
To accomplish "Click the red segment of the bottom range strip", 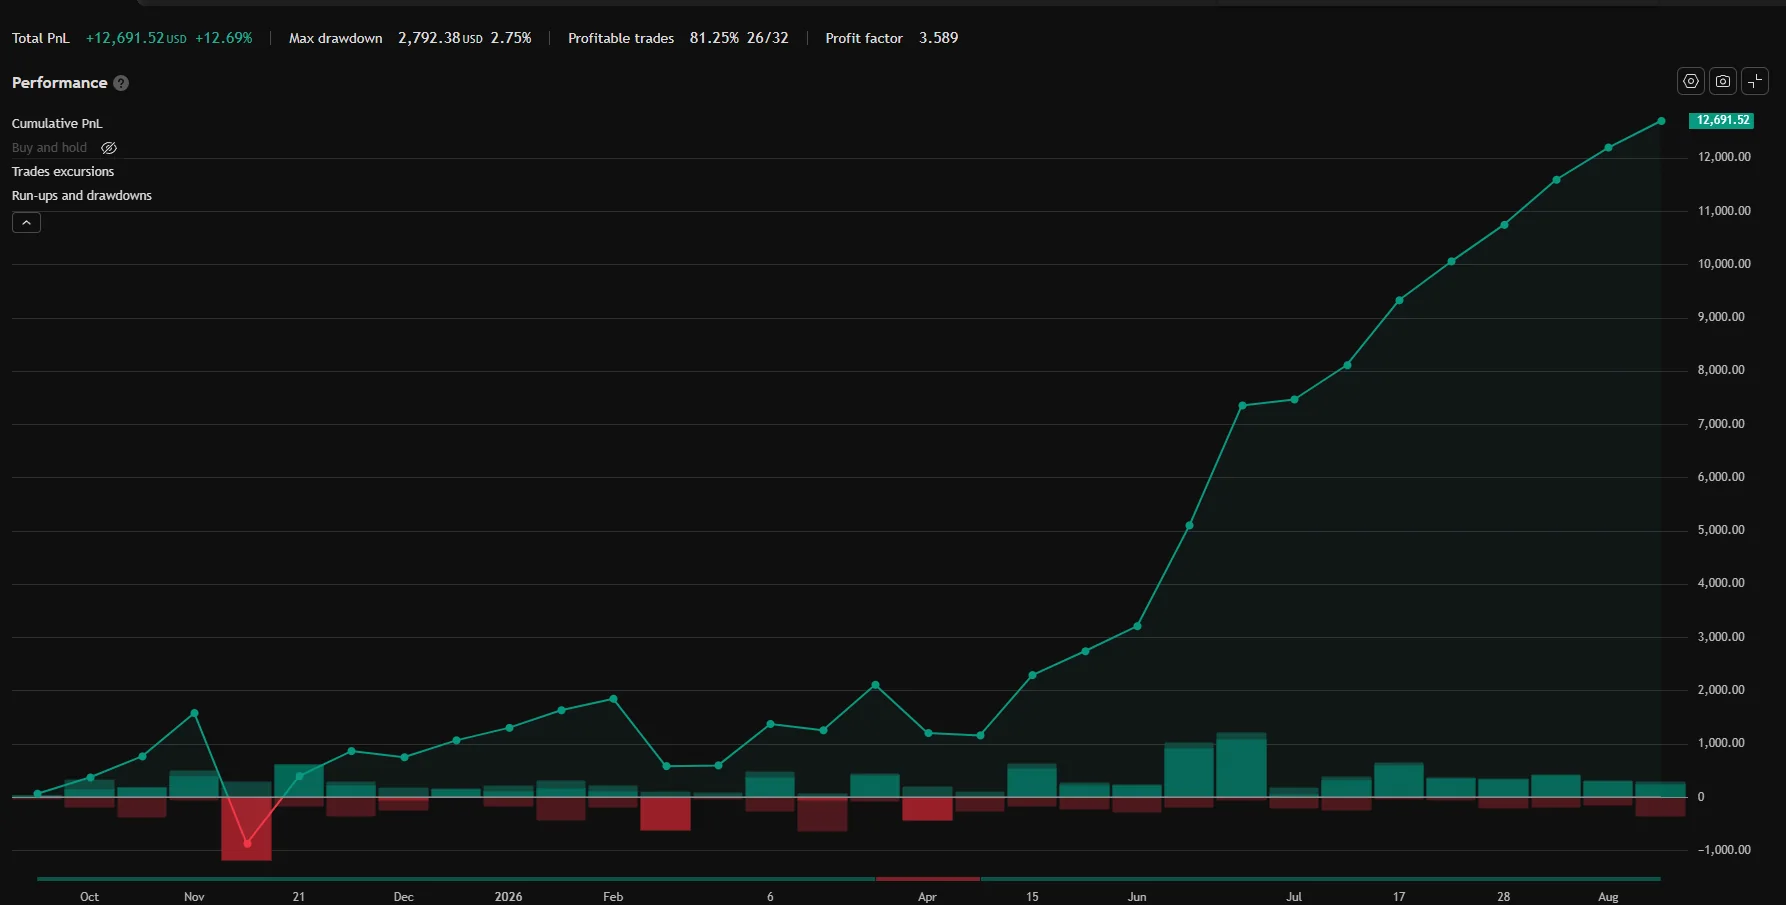I will point(928,879).
